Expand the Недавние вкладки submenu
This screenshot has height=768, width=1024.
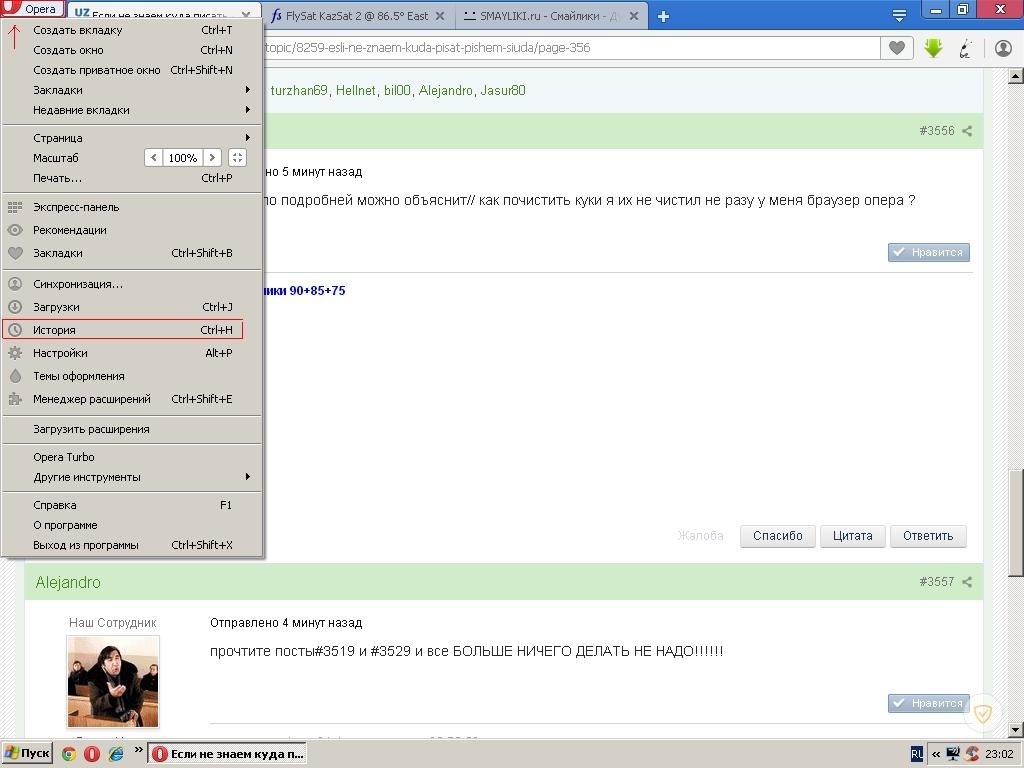point(248,110)
